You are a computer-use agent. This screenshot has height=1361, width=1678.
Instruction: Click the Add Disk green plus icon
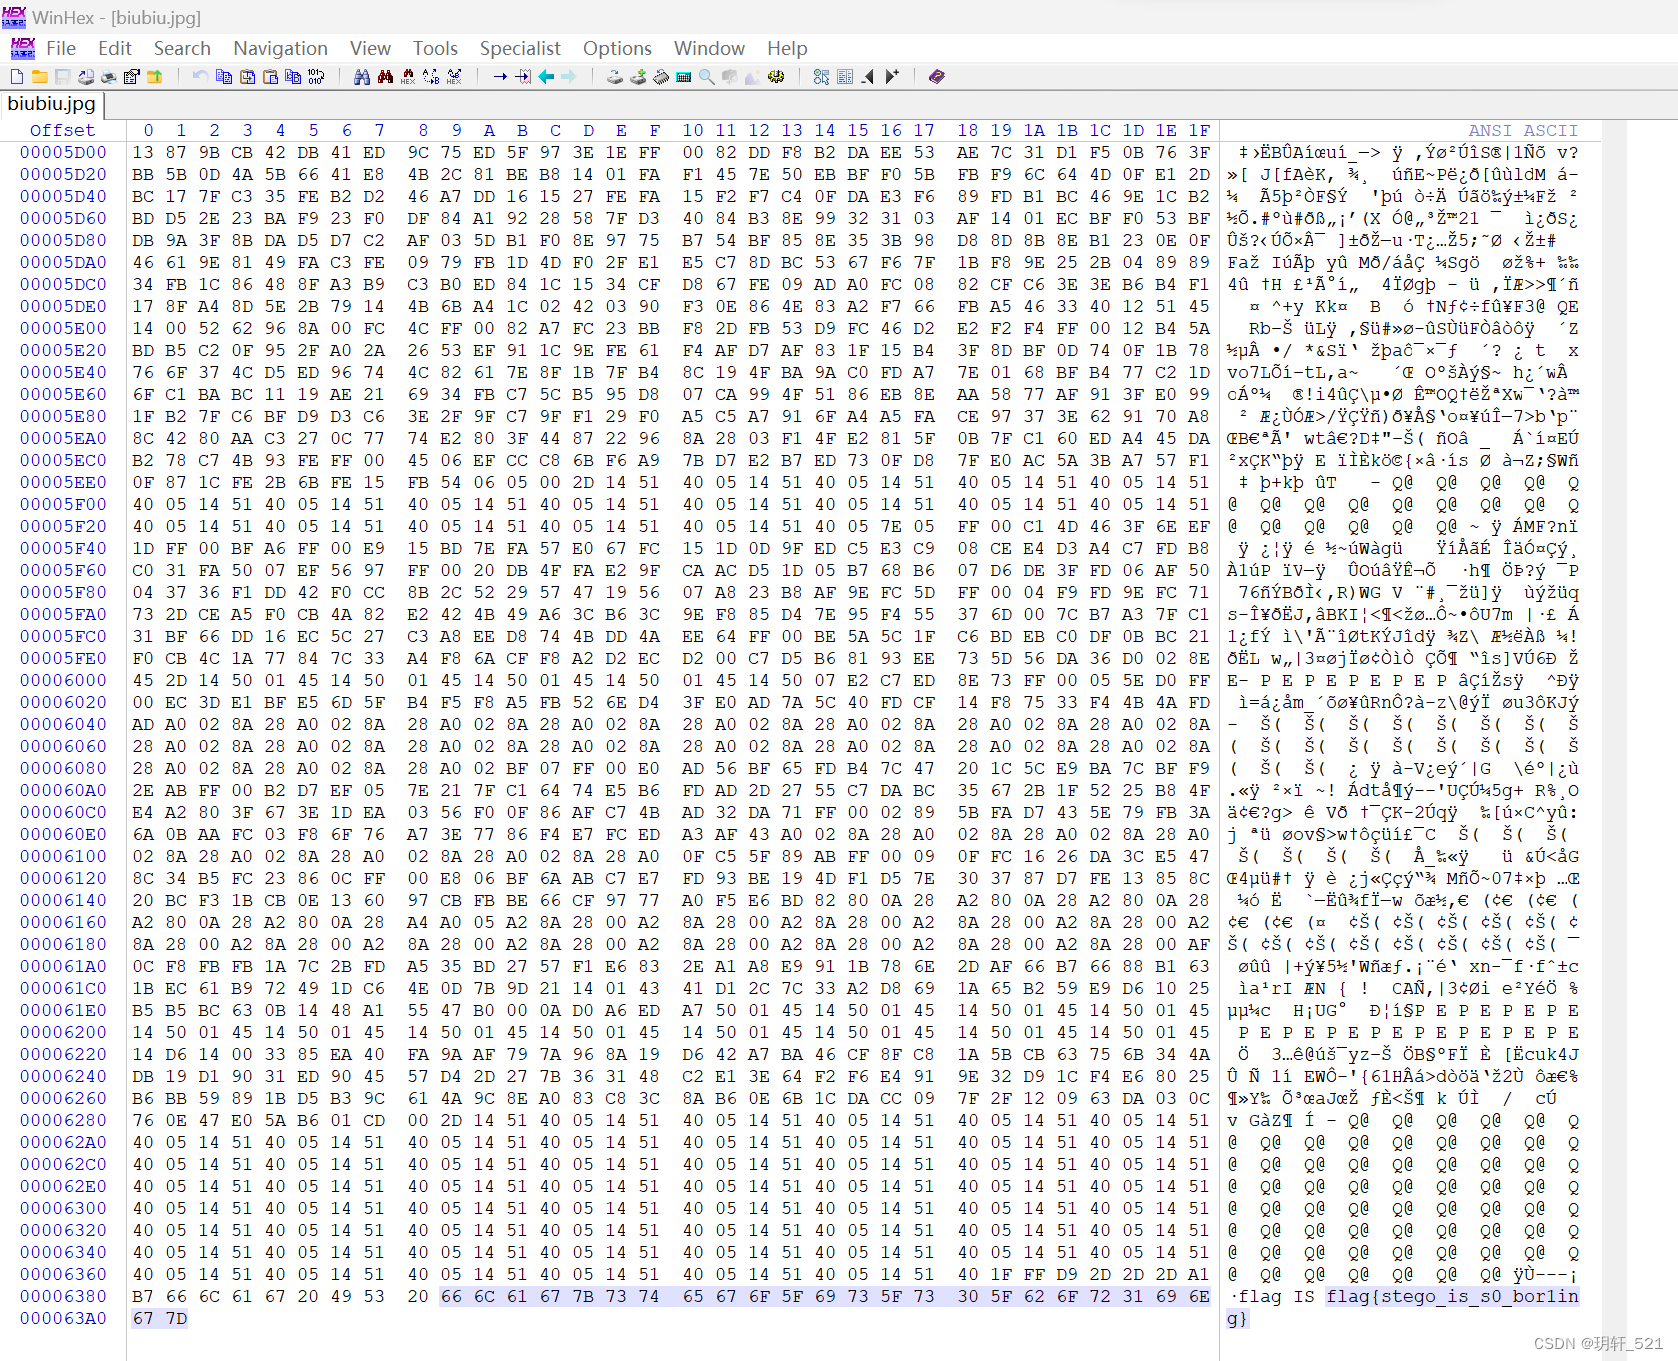pos(638,77)
